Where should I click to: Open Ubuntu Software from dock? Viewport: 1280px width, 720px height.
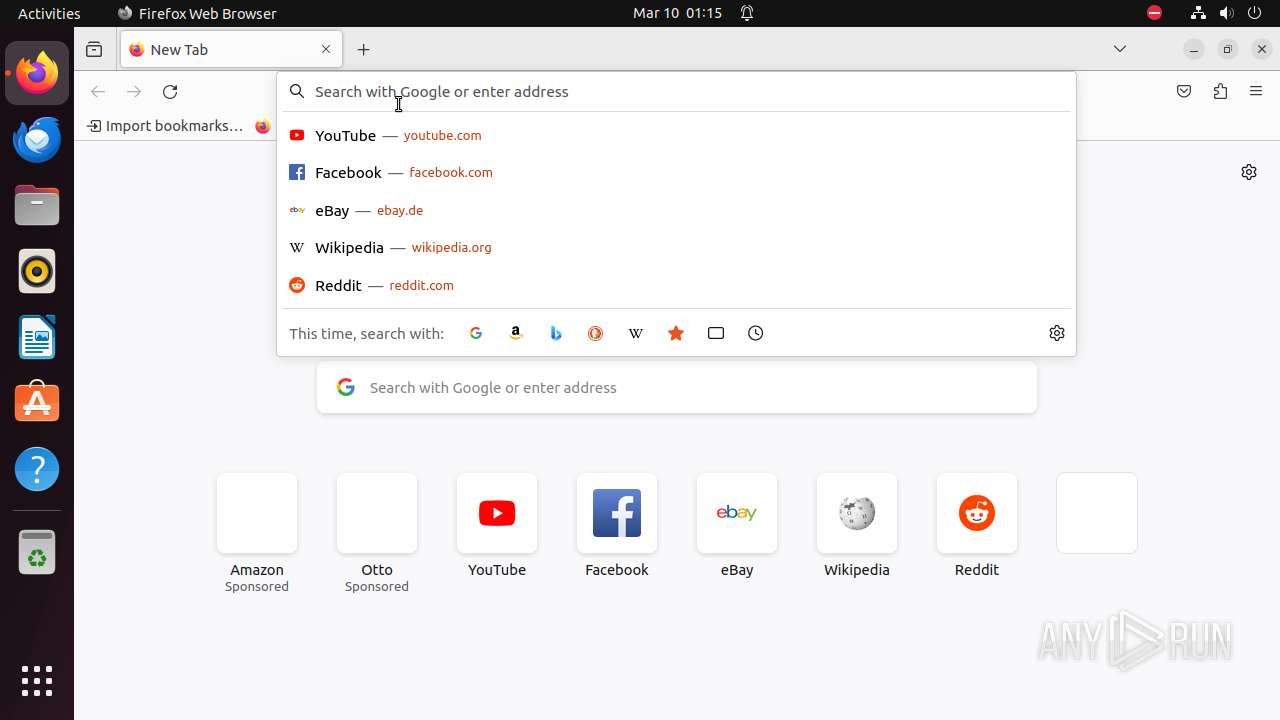[37, 403]
